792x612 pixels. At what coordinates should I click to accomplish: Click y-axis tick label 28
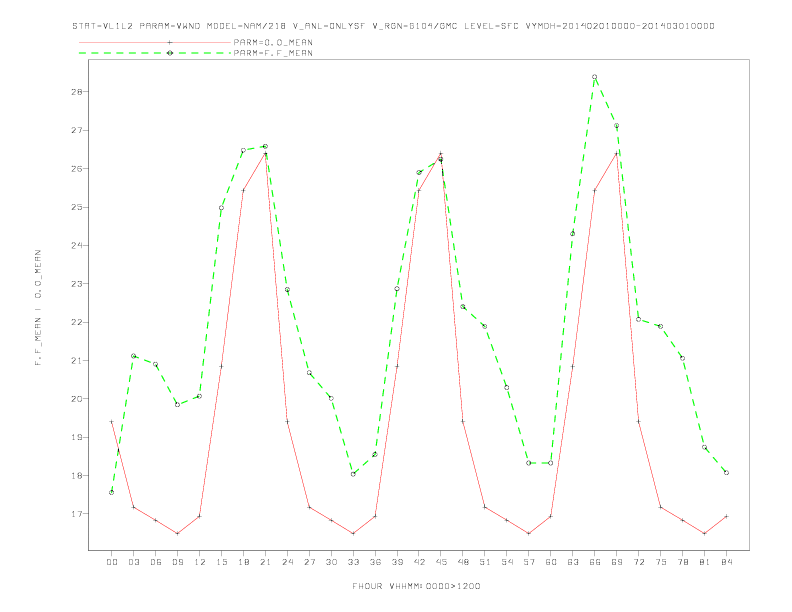click(77, 92)
